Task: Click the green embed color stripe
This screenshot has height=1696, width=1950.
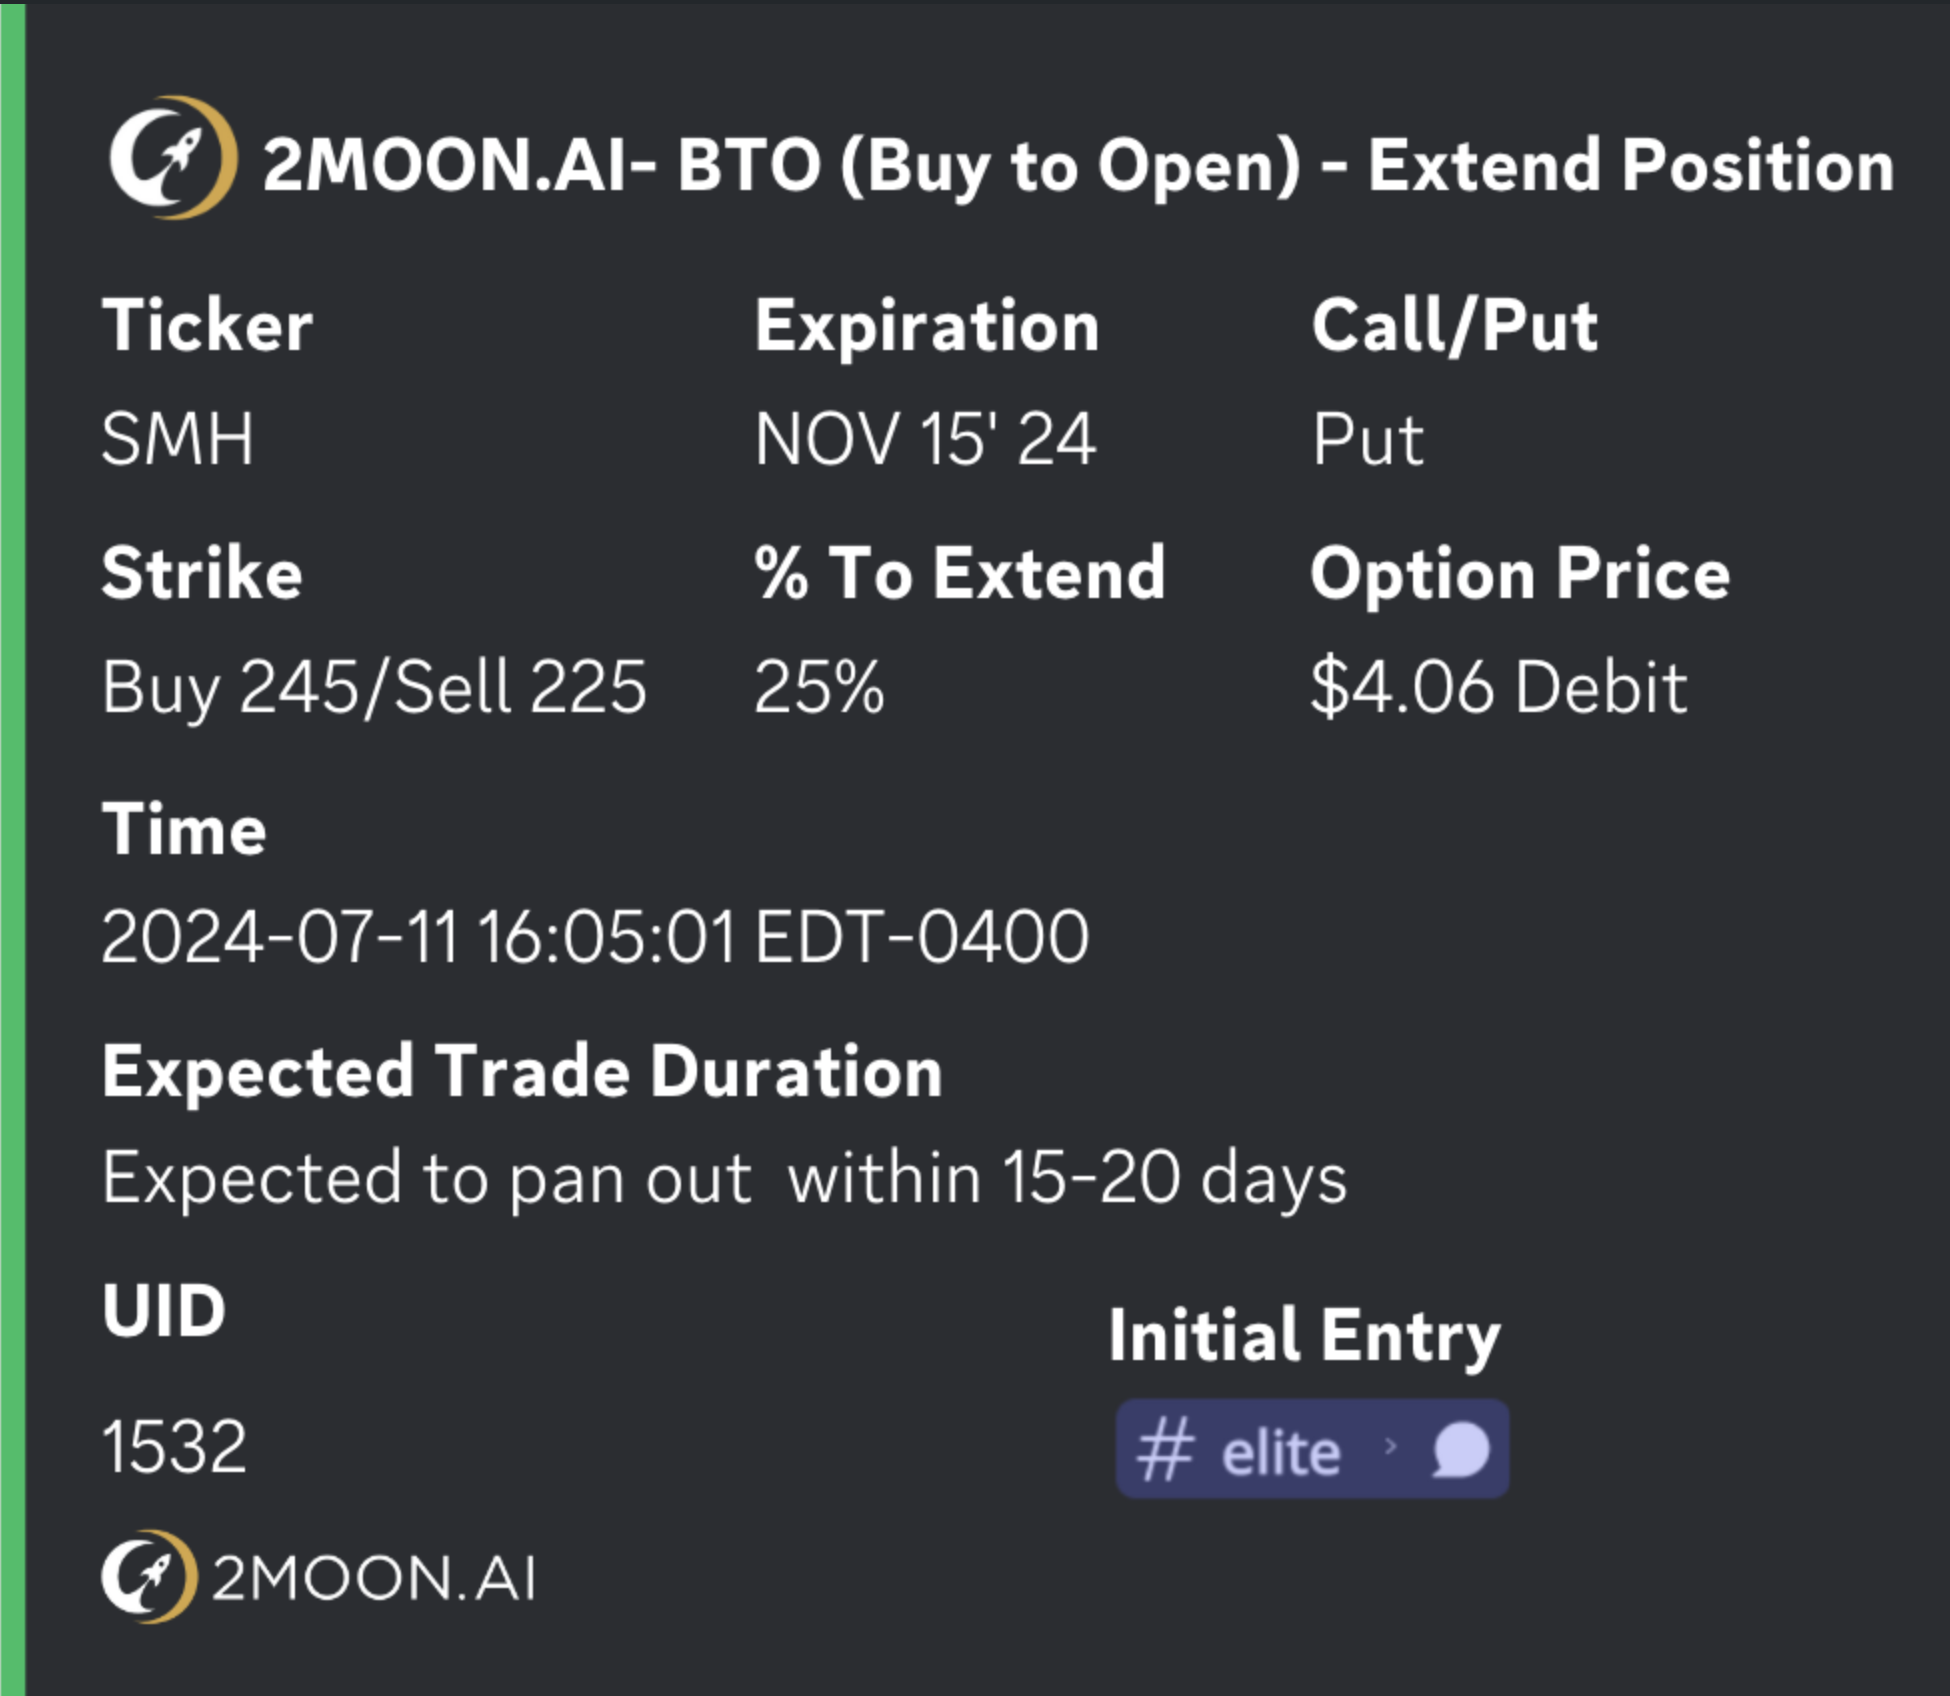Action: click(12, 848)
